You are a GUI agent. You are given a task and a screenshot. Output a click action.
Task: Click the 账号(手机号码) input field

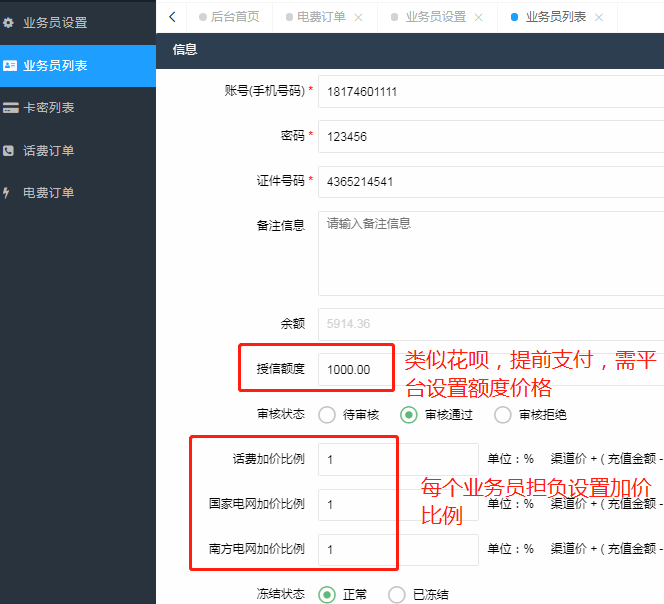click(x=491, y=91)
